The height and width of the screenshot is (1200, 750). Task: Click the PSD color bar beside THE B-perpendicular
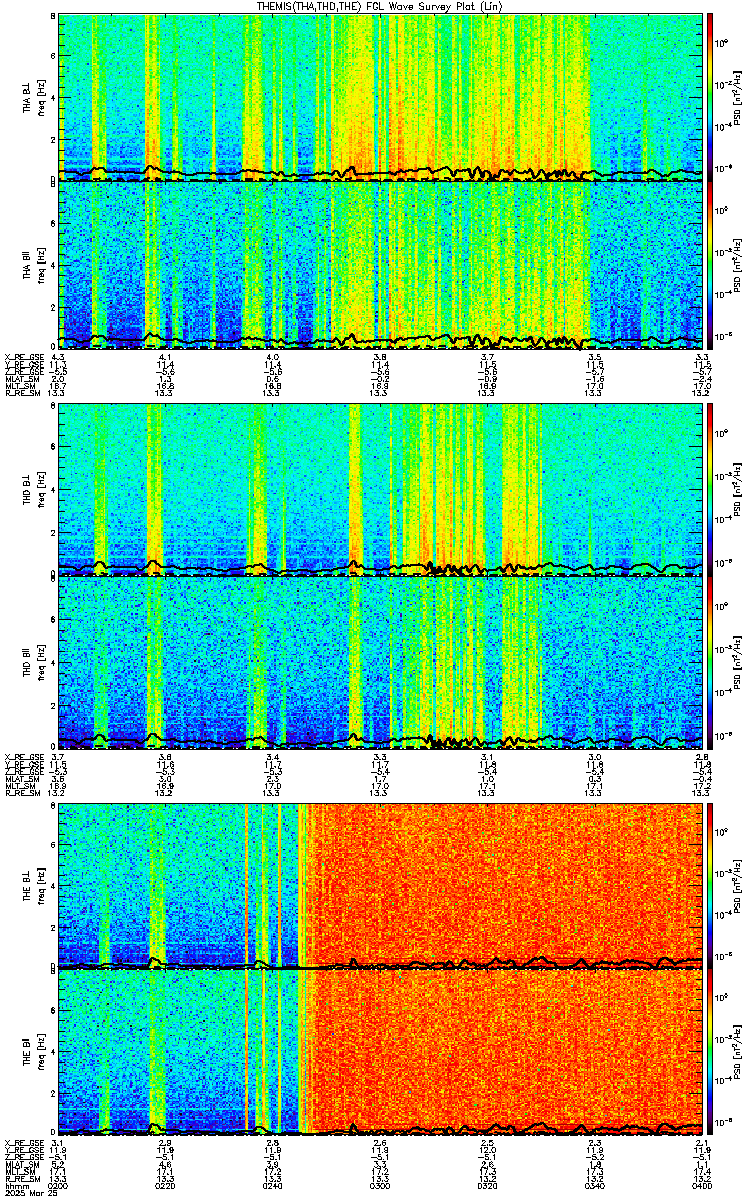point(710,885)
